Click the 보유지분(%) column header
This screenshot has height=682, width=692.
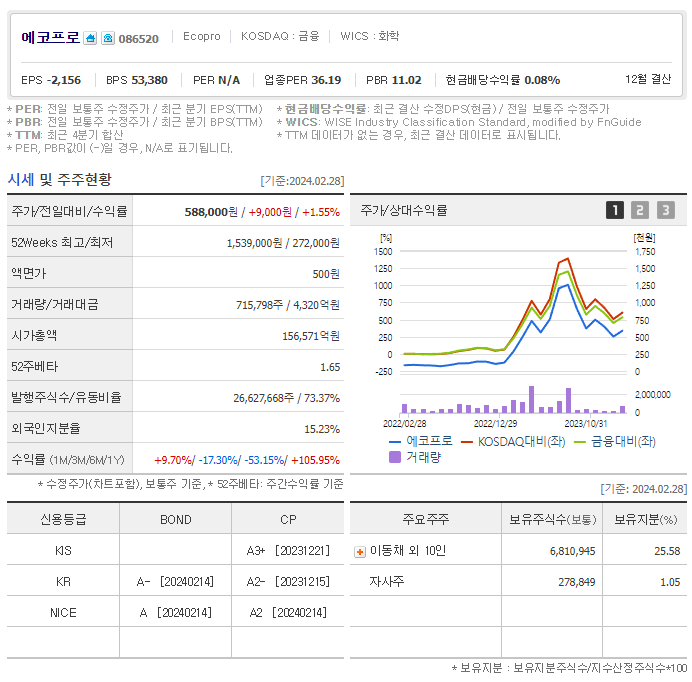(645, 519)
